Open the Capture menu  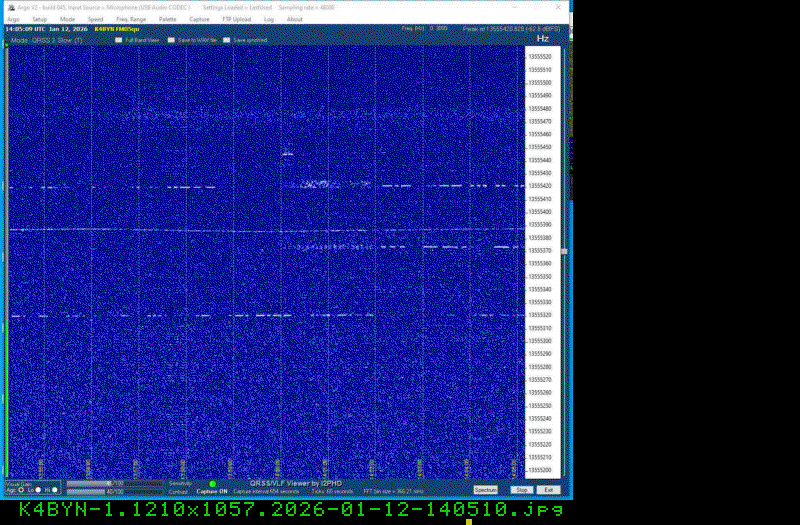click(x=199, y=19)
